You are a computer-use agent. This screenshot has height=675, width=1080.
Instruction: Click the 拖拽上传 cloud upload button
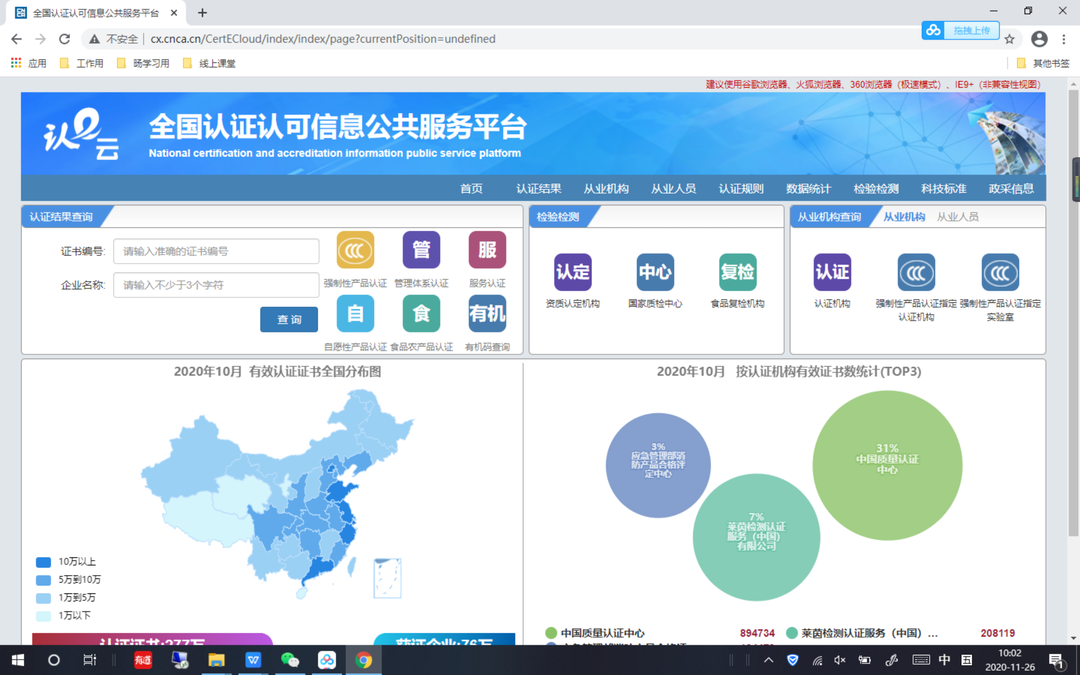click(x=961, y=30)
